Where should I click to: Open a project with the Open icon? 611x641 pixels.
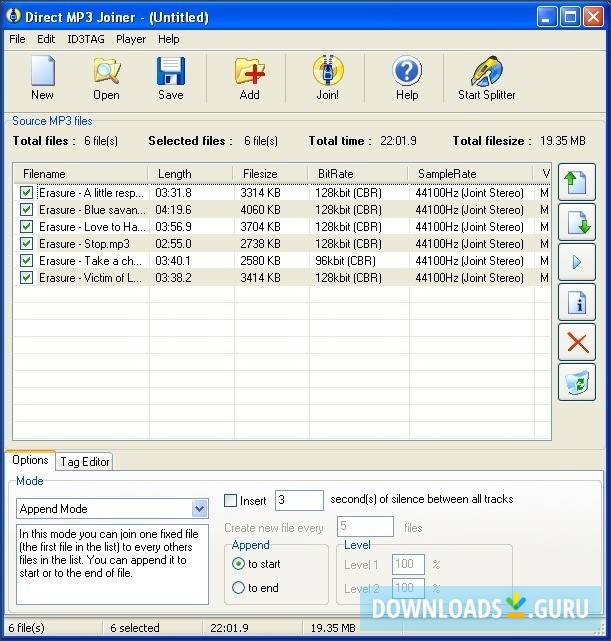(106, 78)
